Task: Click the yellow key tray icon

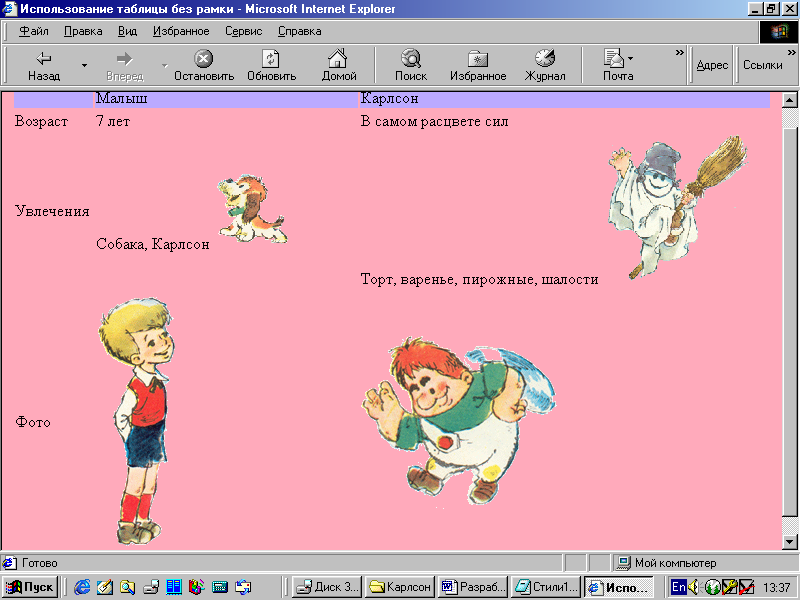Action: 730,587
